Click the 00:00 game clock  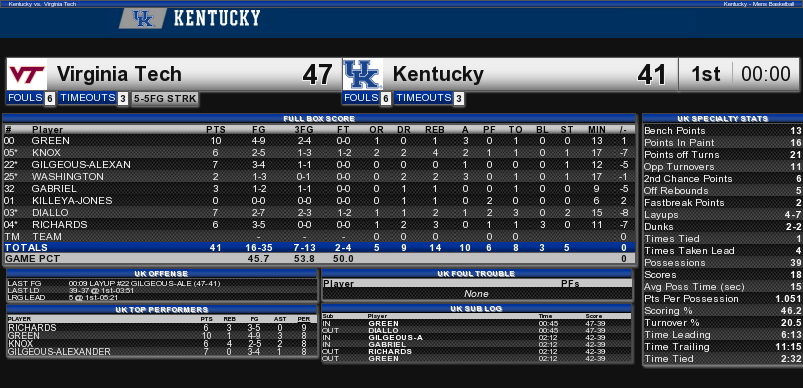[766, 74]
